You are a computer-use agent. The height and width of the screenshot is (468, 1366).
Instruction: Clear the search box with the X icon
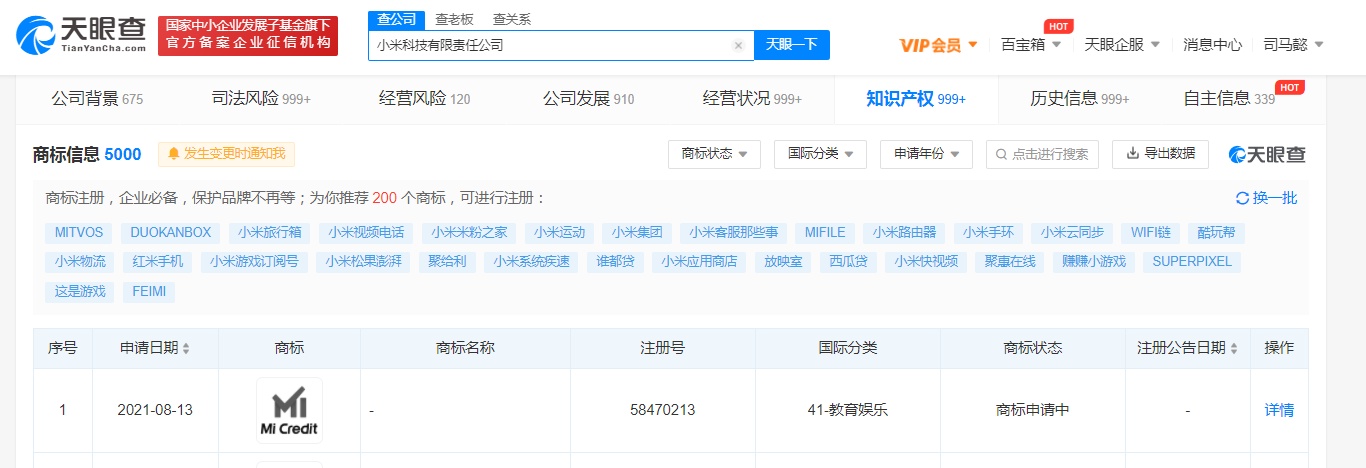point(738,45)
